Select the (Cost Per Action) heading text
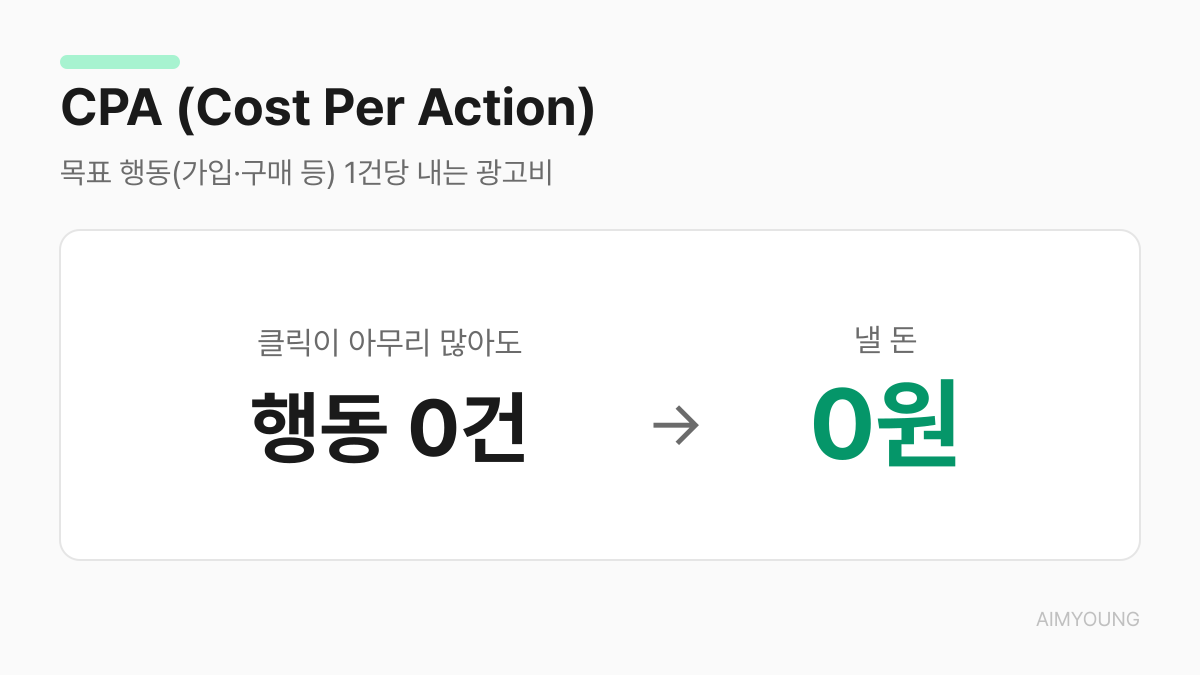The image size is (1200, 675). click(x=386, y=109)
